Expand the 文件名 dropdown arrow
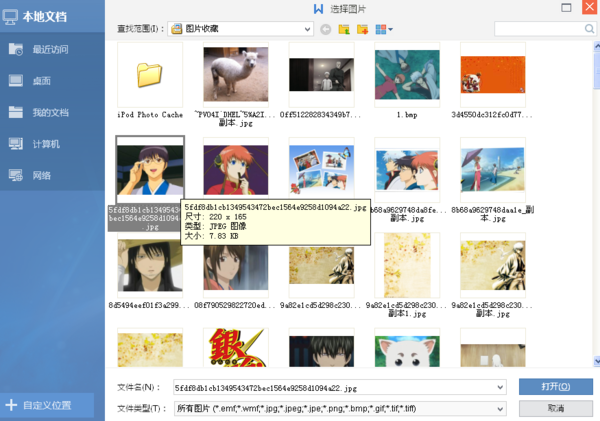 click(500, 387)
